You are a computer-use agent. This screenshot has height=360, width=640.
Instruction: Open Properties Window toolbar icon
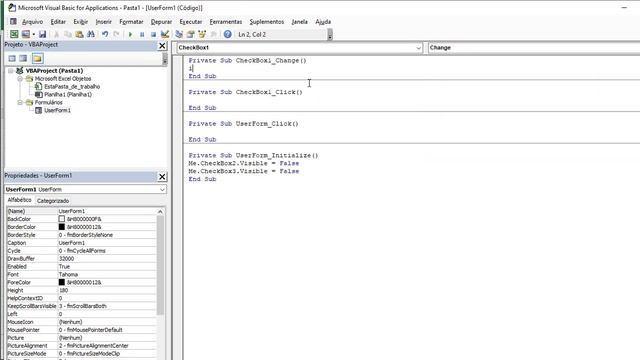pos(190,34)
